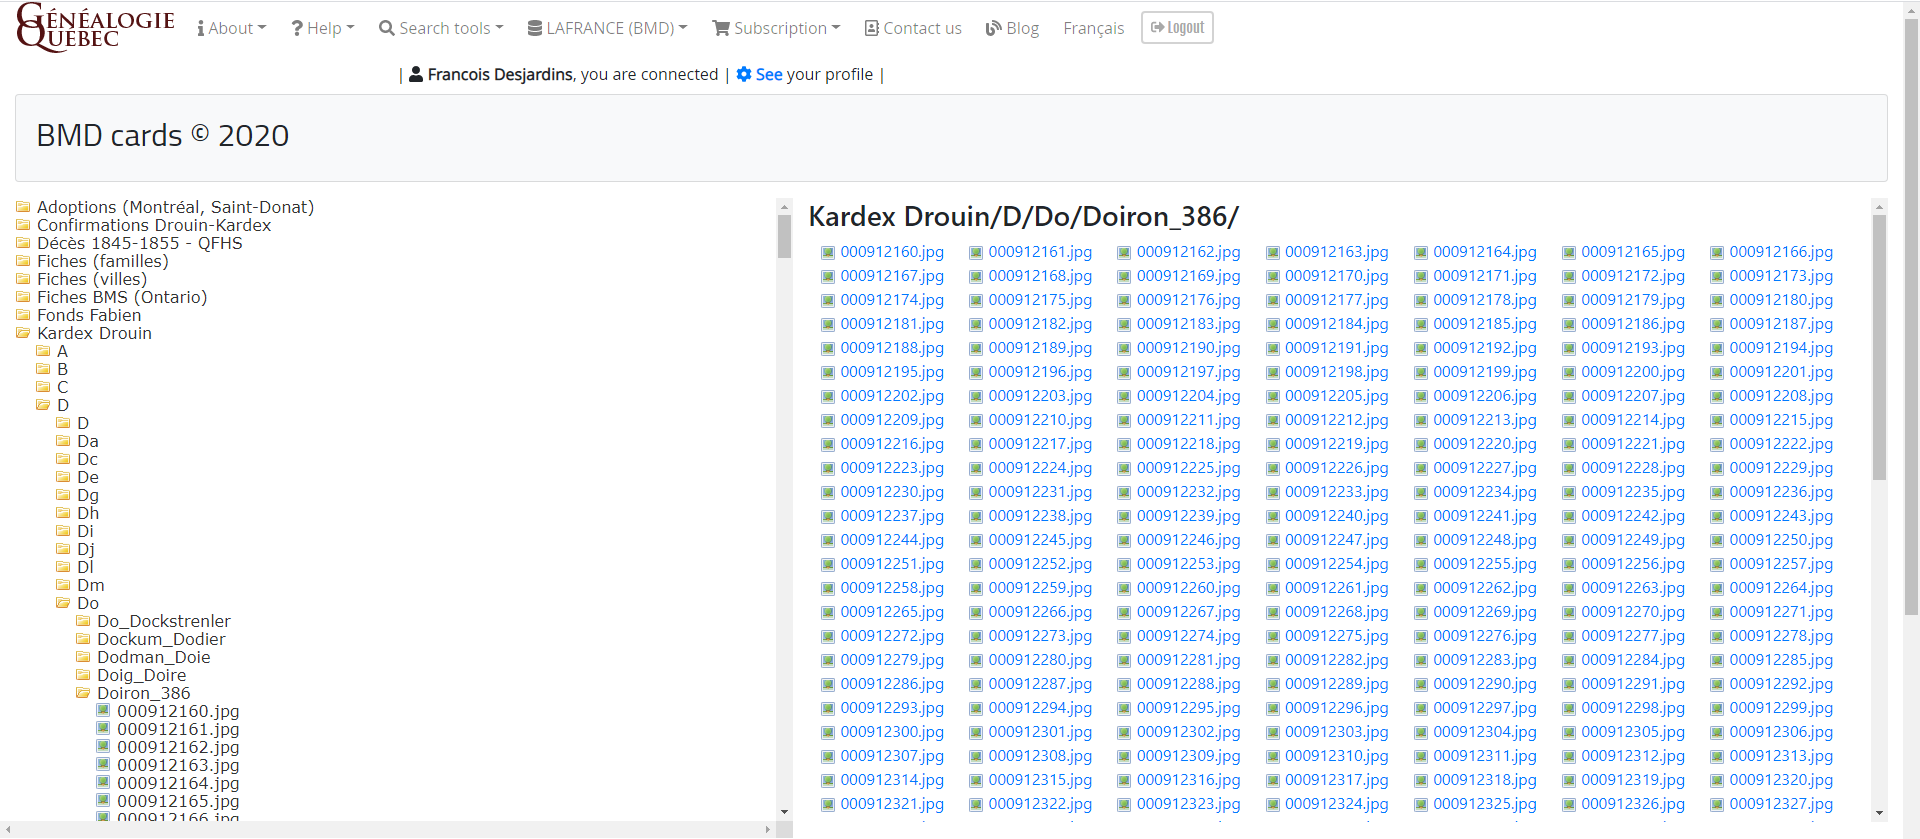Select 000912164.jpg in the tree
This screenshot has height=839, width=1920.
(x=178, y=783)
